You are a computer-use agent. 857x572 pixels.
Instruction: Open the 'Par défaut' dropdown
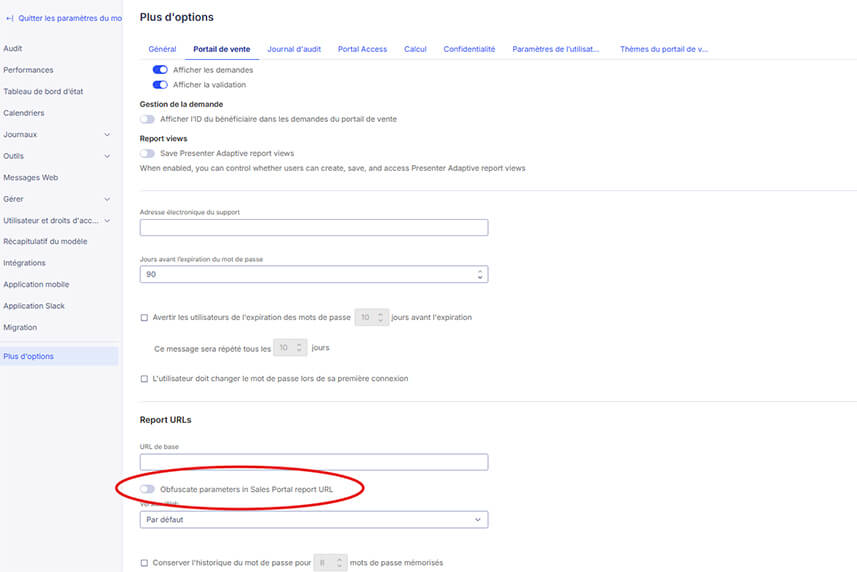click(x=314, y=520)
